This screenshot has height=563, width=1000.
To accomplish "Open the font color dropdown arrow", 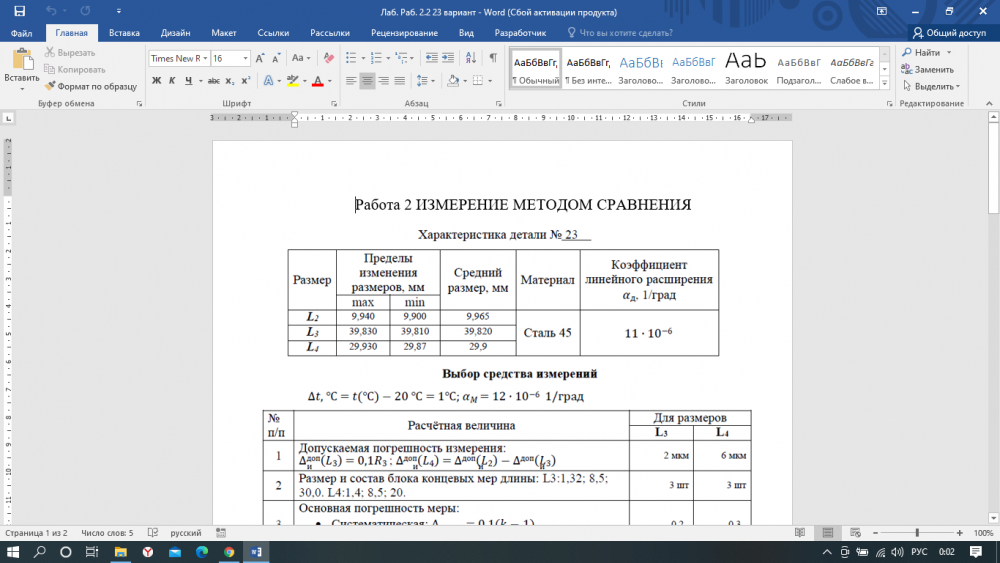I will pos(329,81).
